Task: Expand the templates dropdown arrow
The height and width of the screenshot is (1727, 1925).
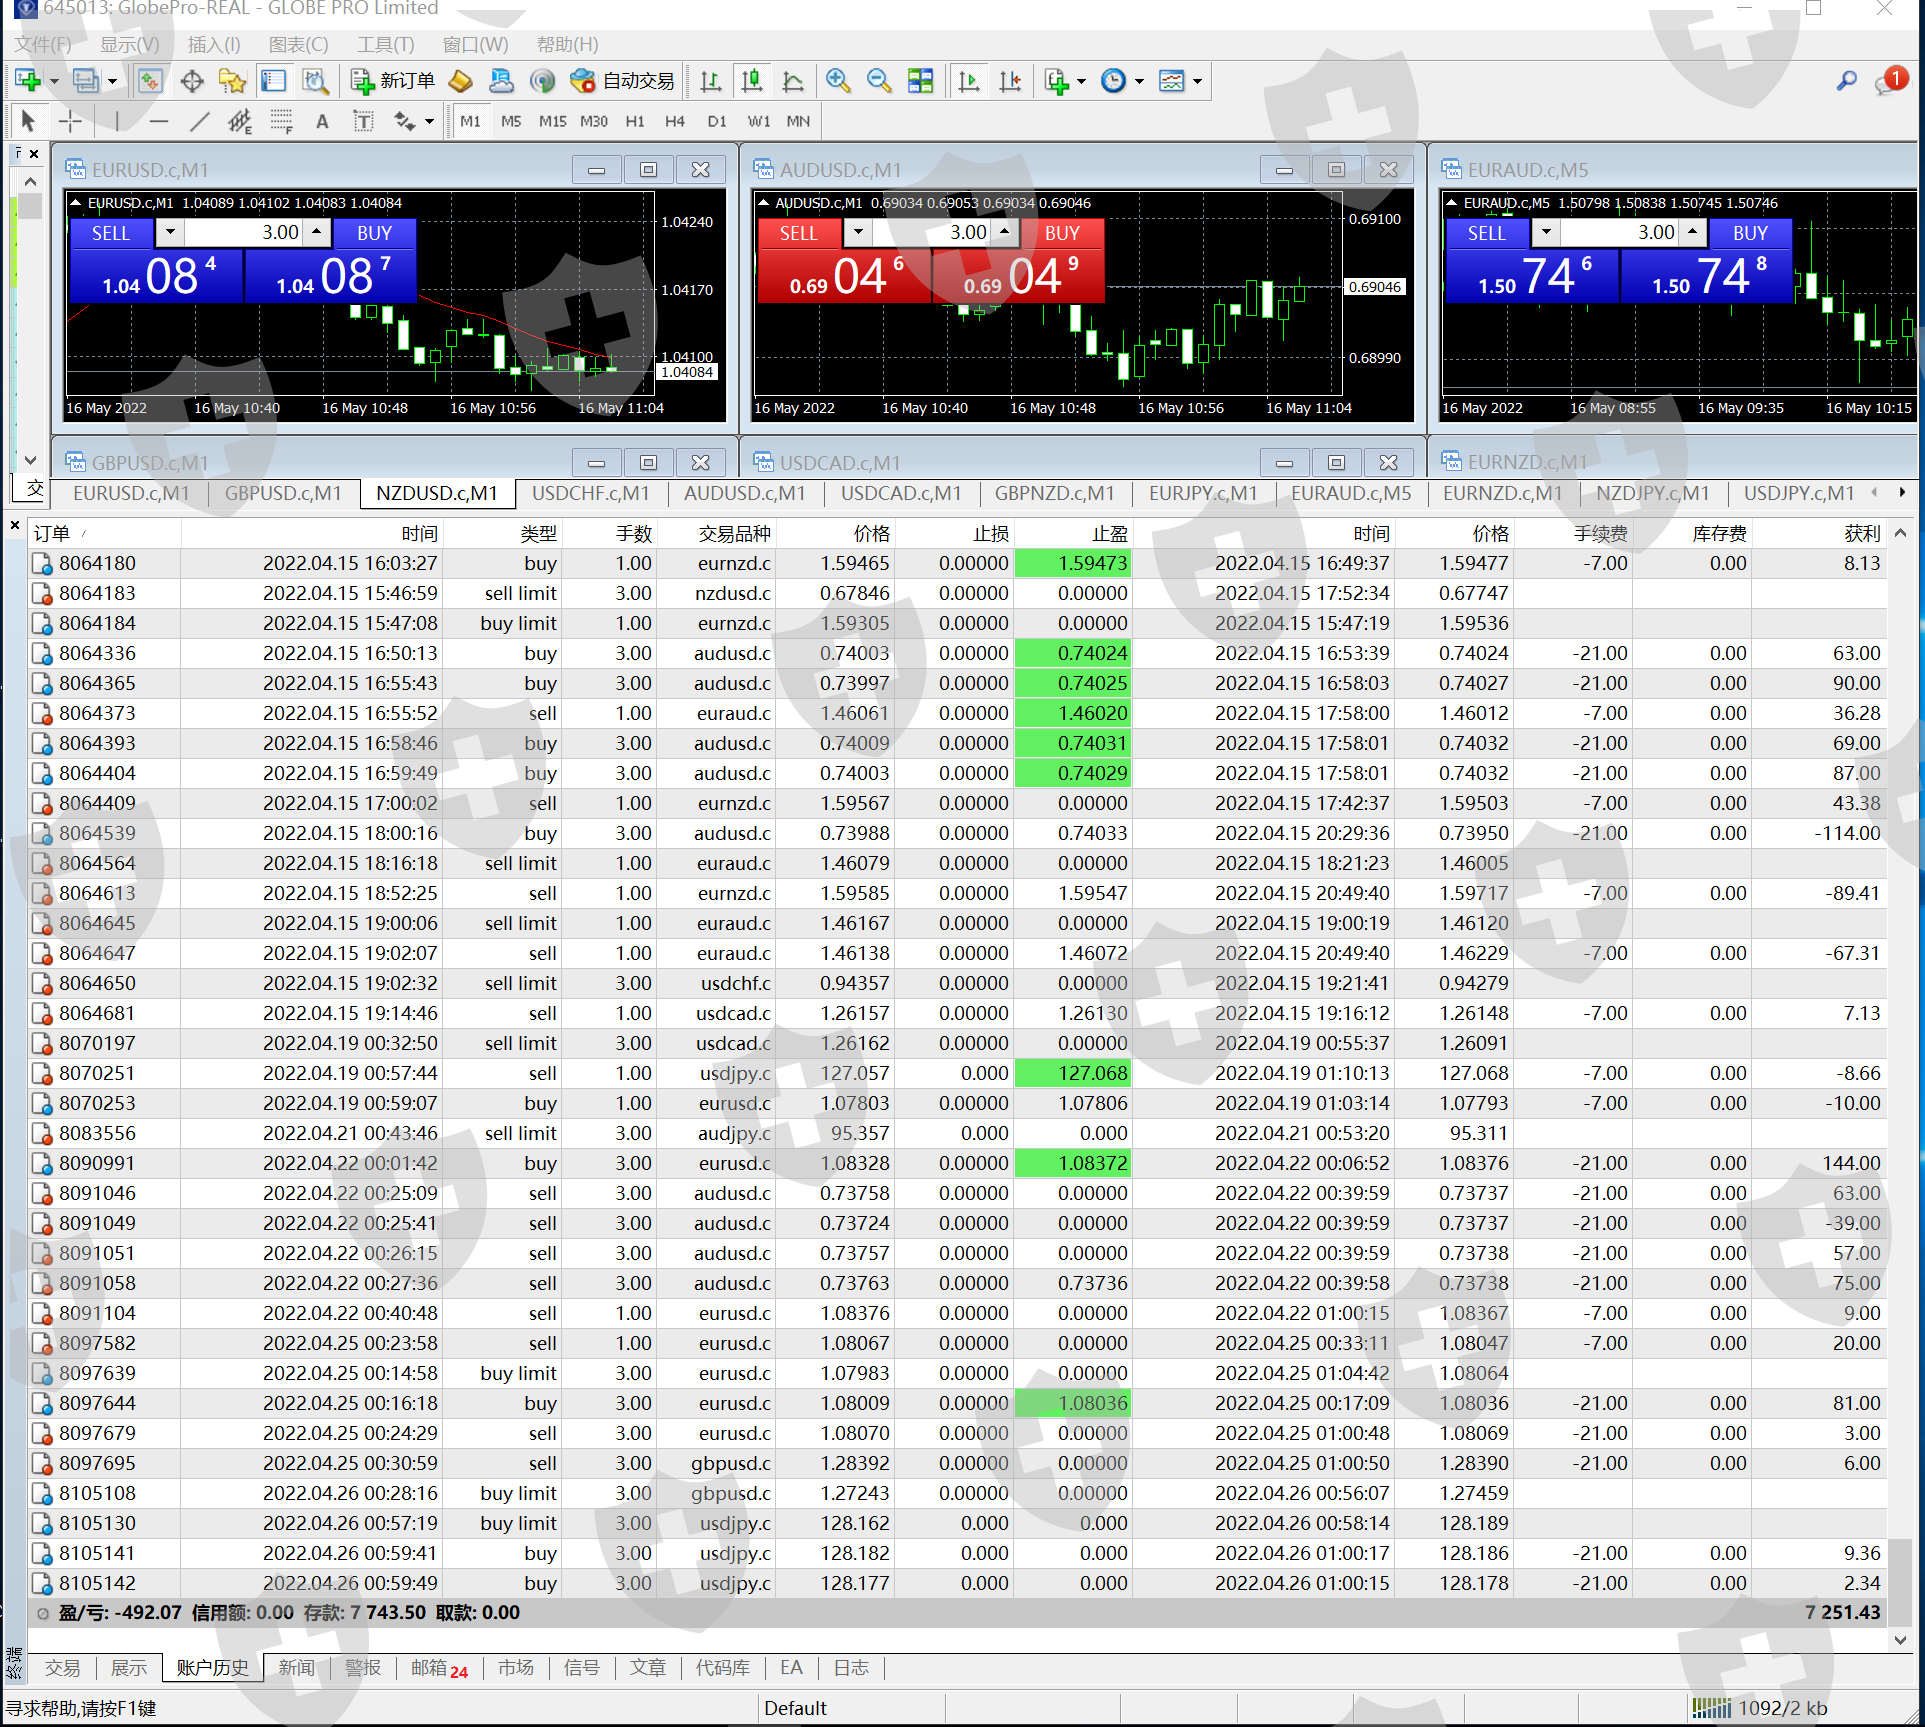Action: (x=1197, y=81)
